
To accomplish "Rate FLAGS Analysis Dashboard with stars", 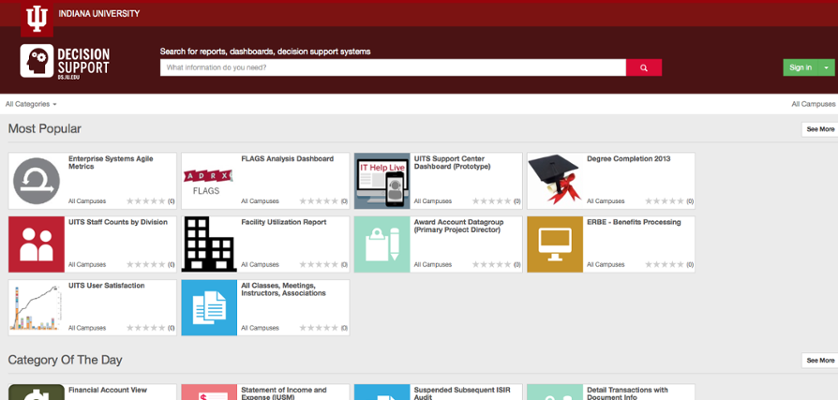I will point(319,202).
